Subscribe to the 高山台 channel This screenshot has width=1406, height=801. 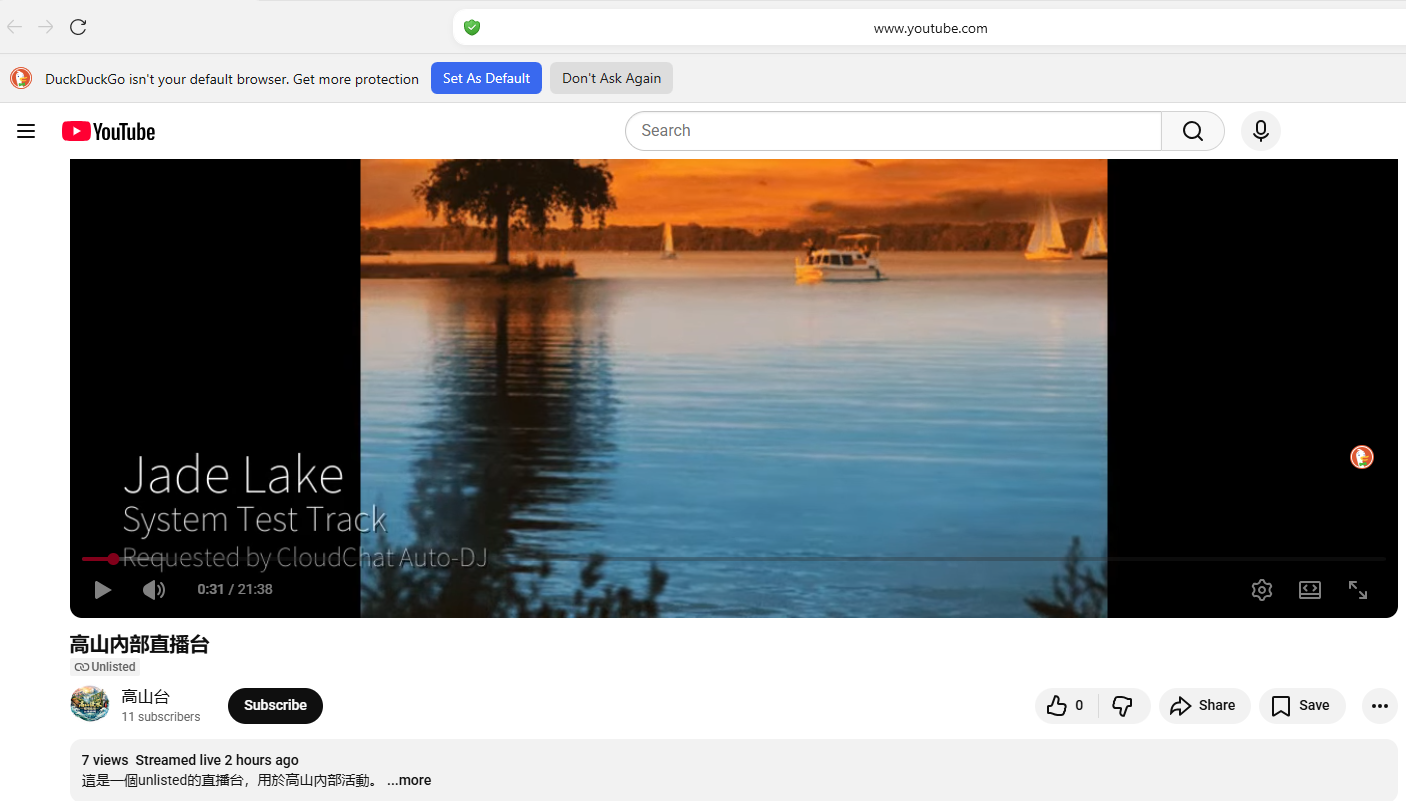(x=275, y=706)
